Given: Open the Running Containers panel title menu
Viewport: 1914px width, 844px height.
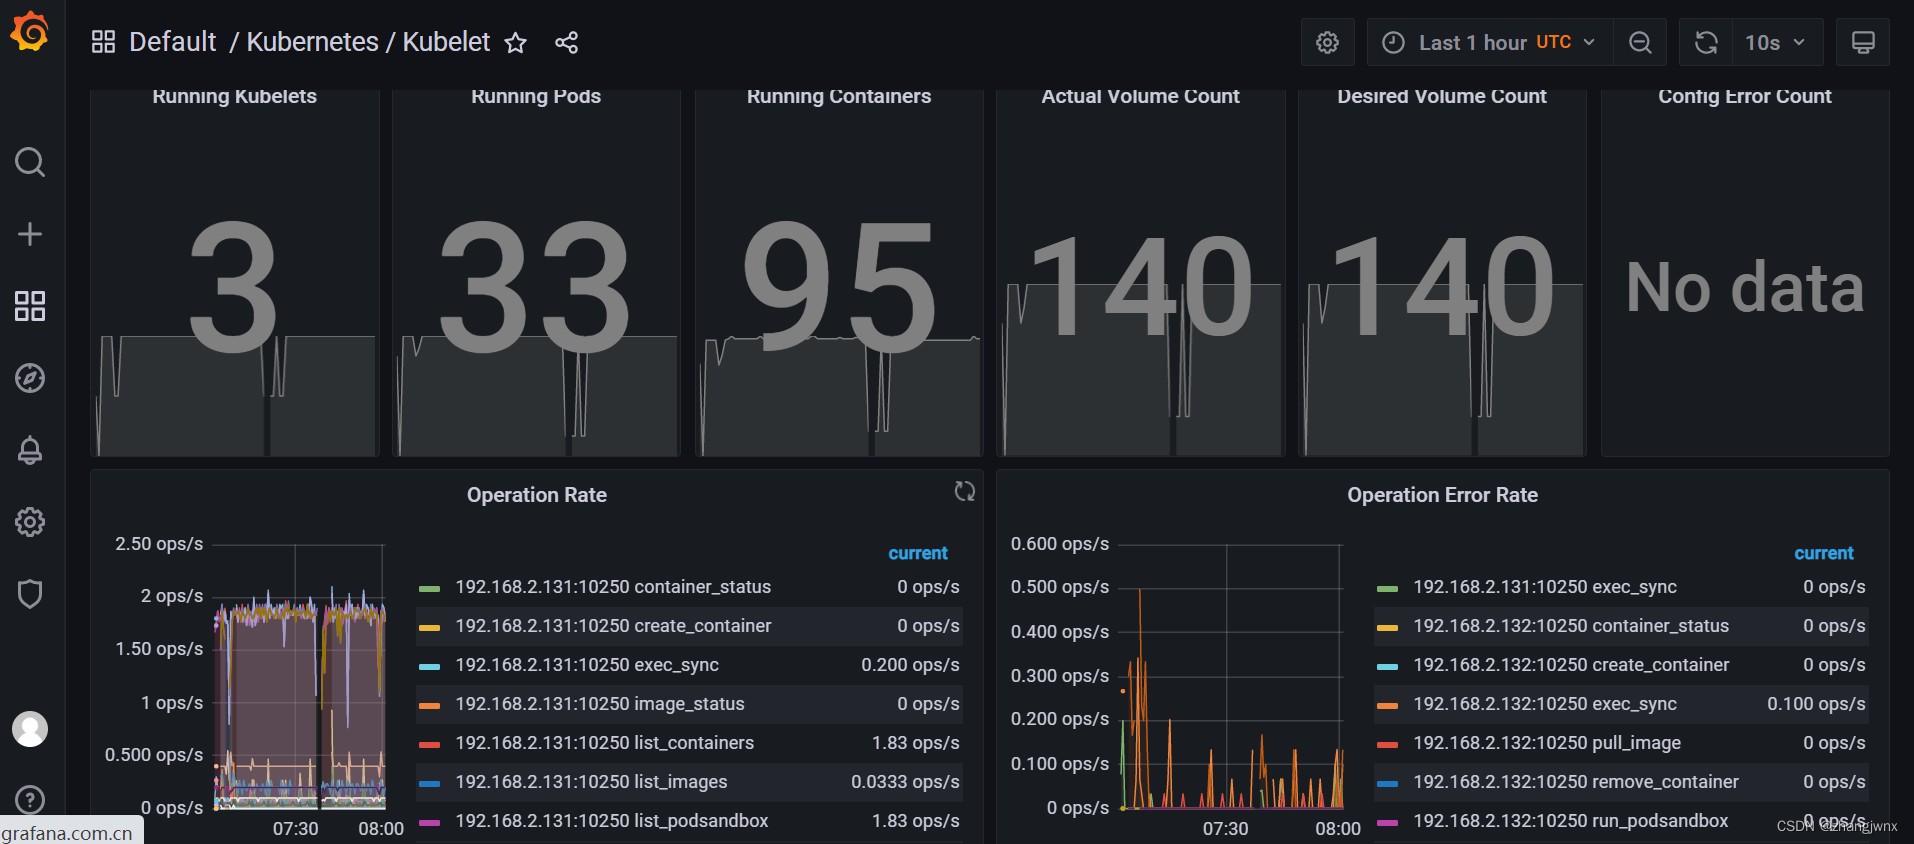Looking at the screenshot, I should point(839,96).
